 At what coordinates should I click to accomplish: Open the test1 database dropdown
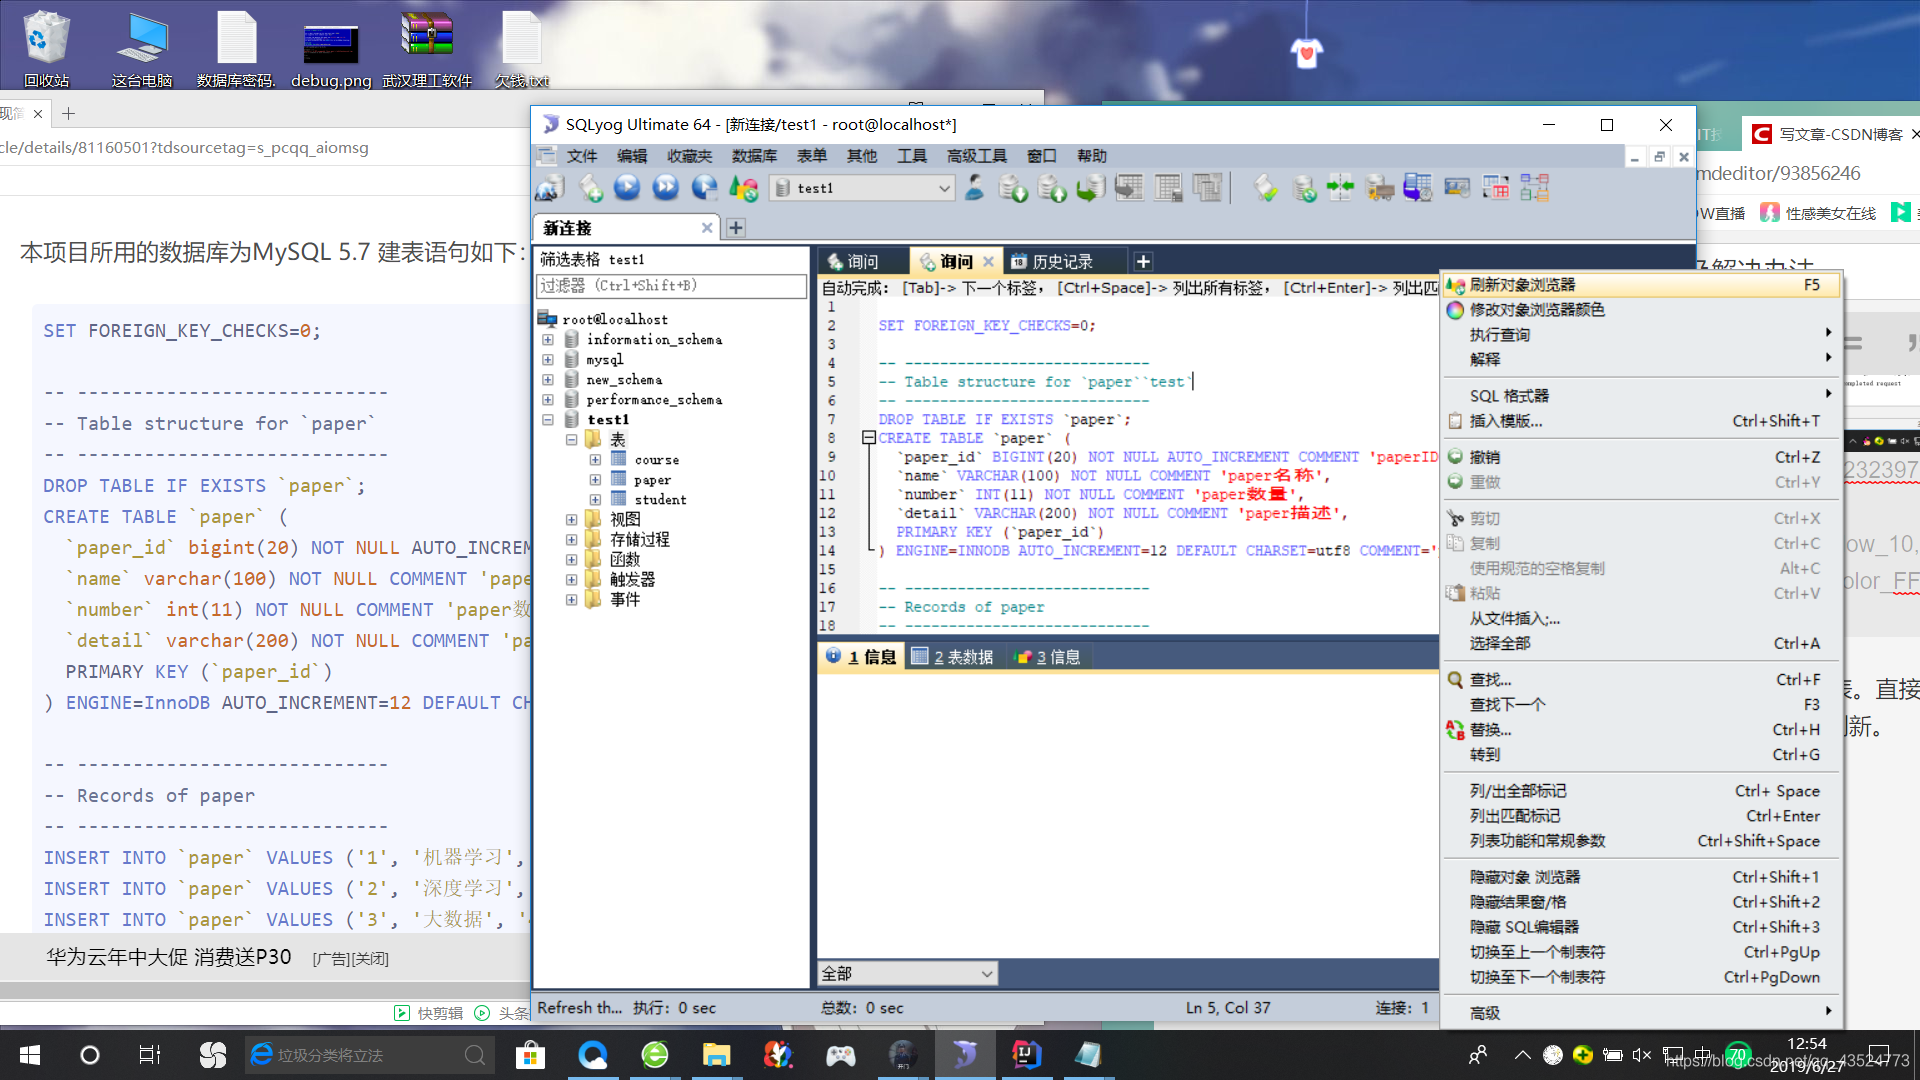coord(862,188)
